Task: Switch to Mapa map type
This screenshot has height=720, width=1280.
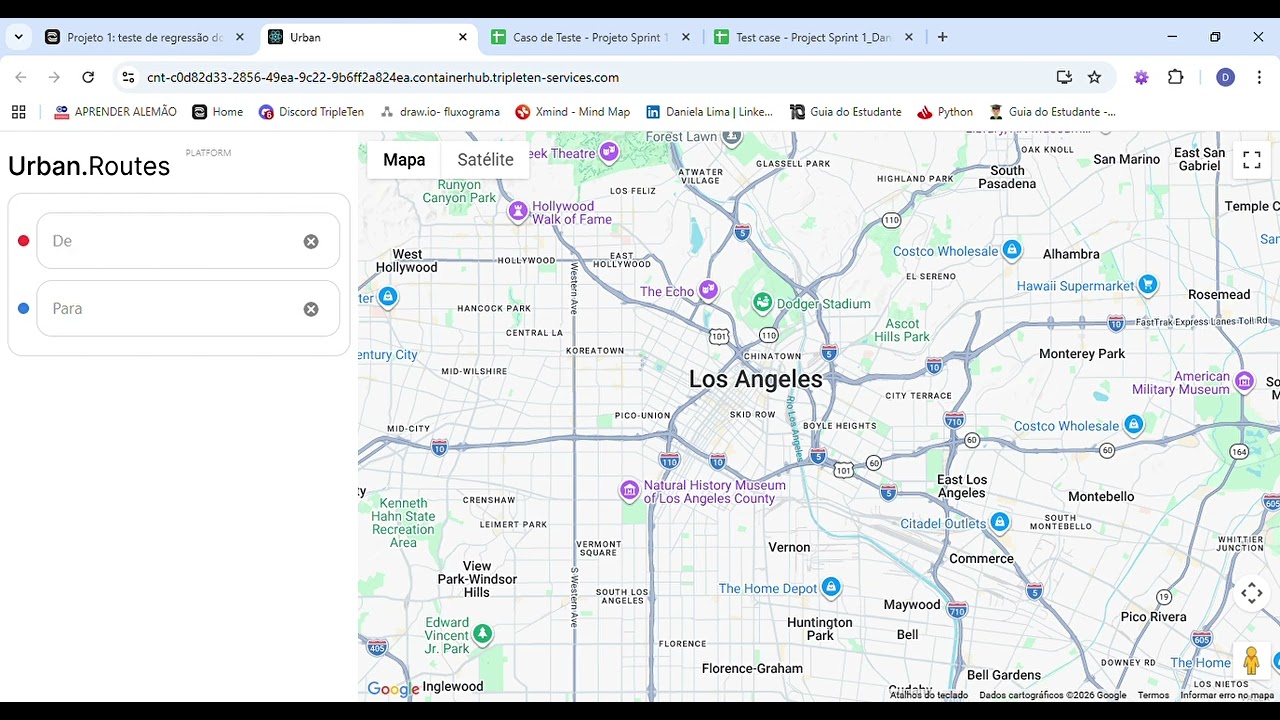Action: click(404, 160)
